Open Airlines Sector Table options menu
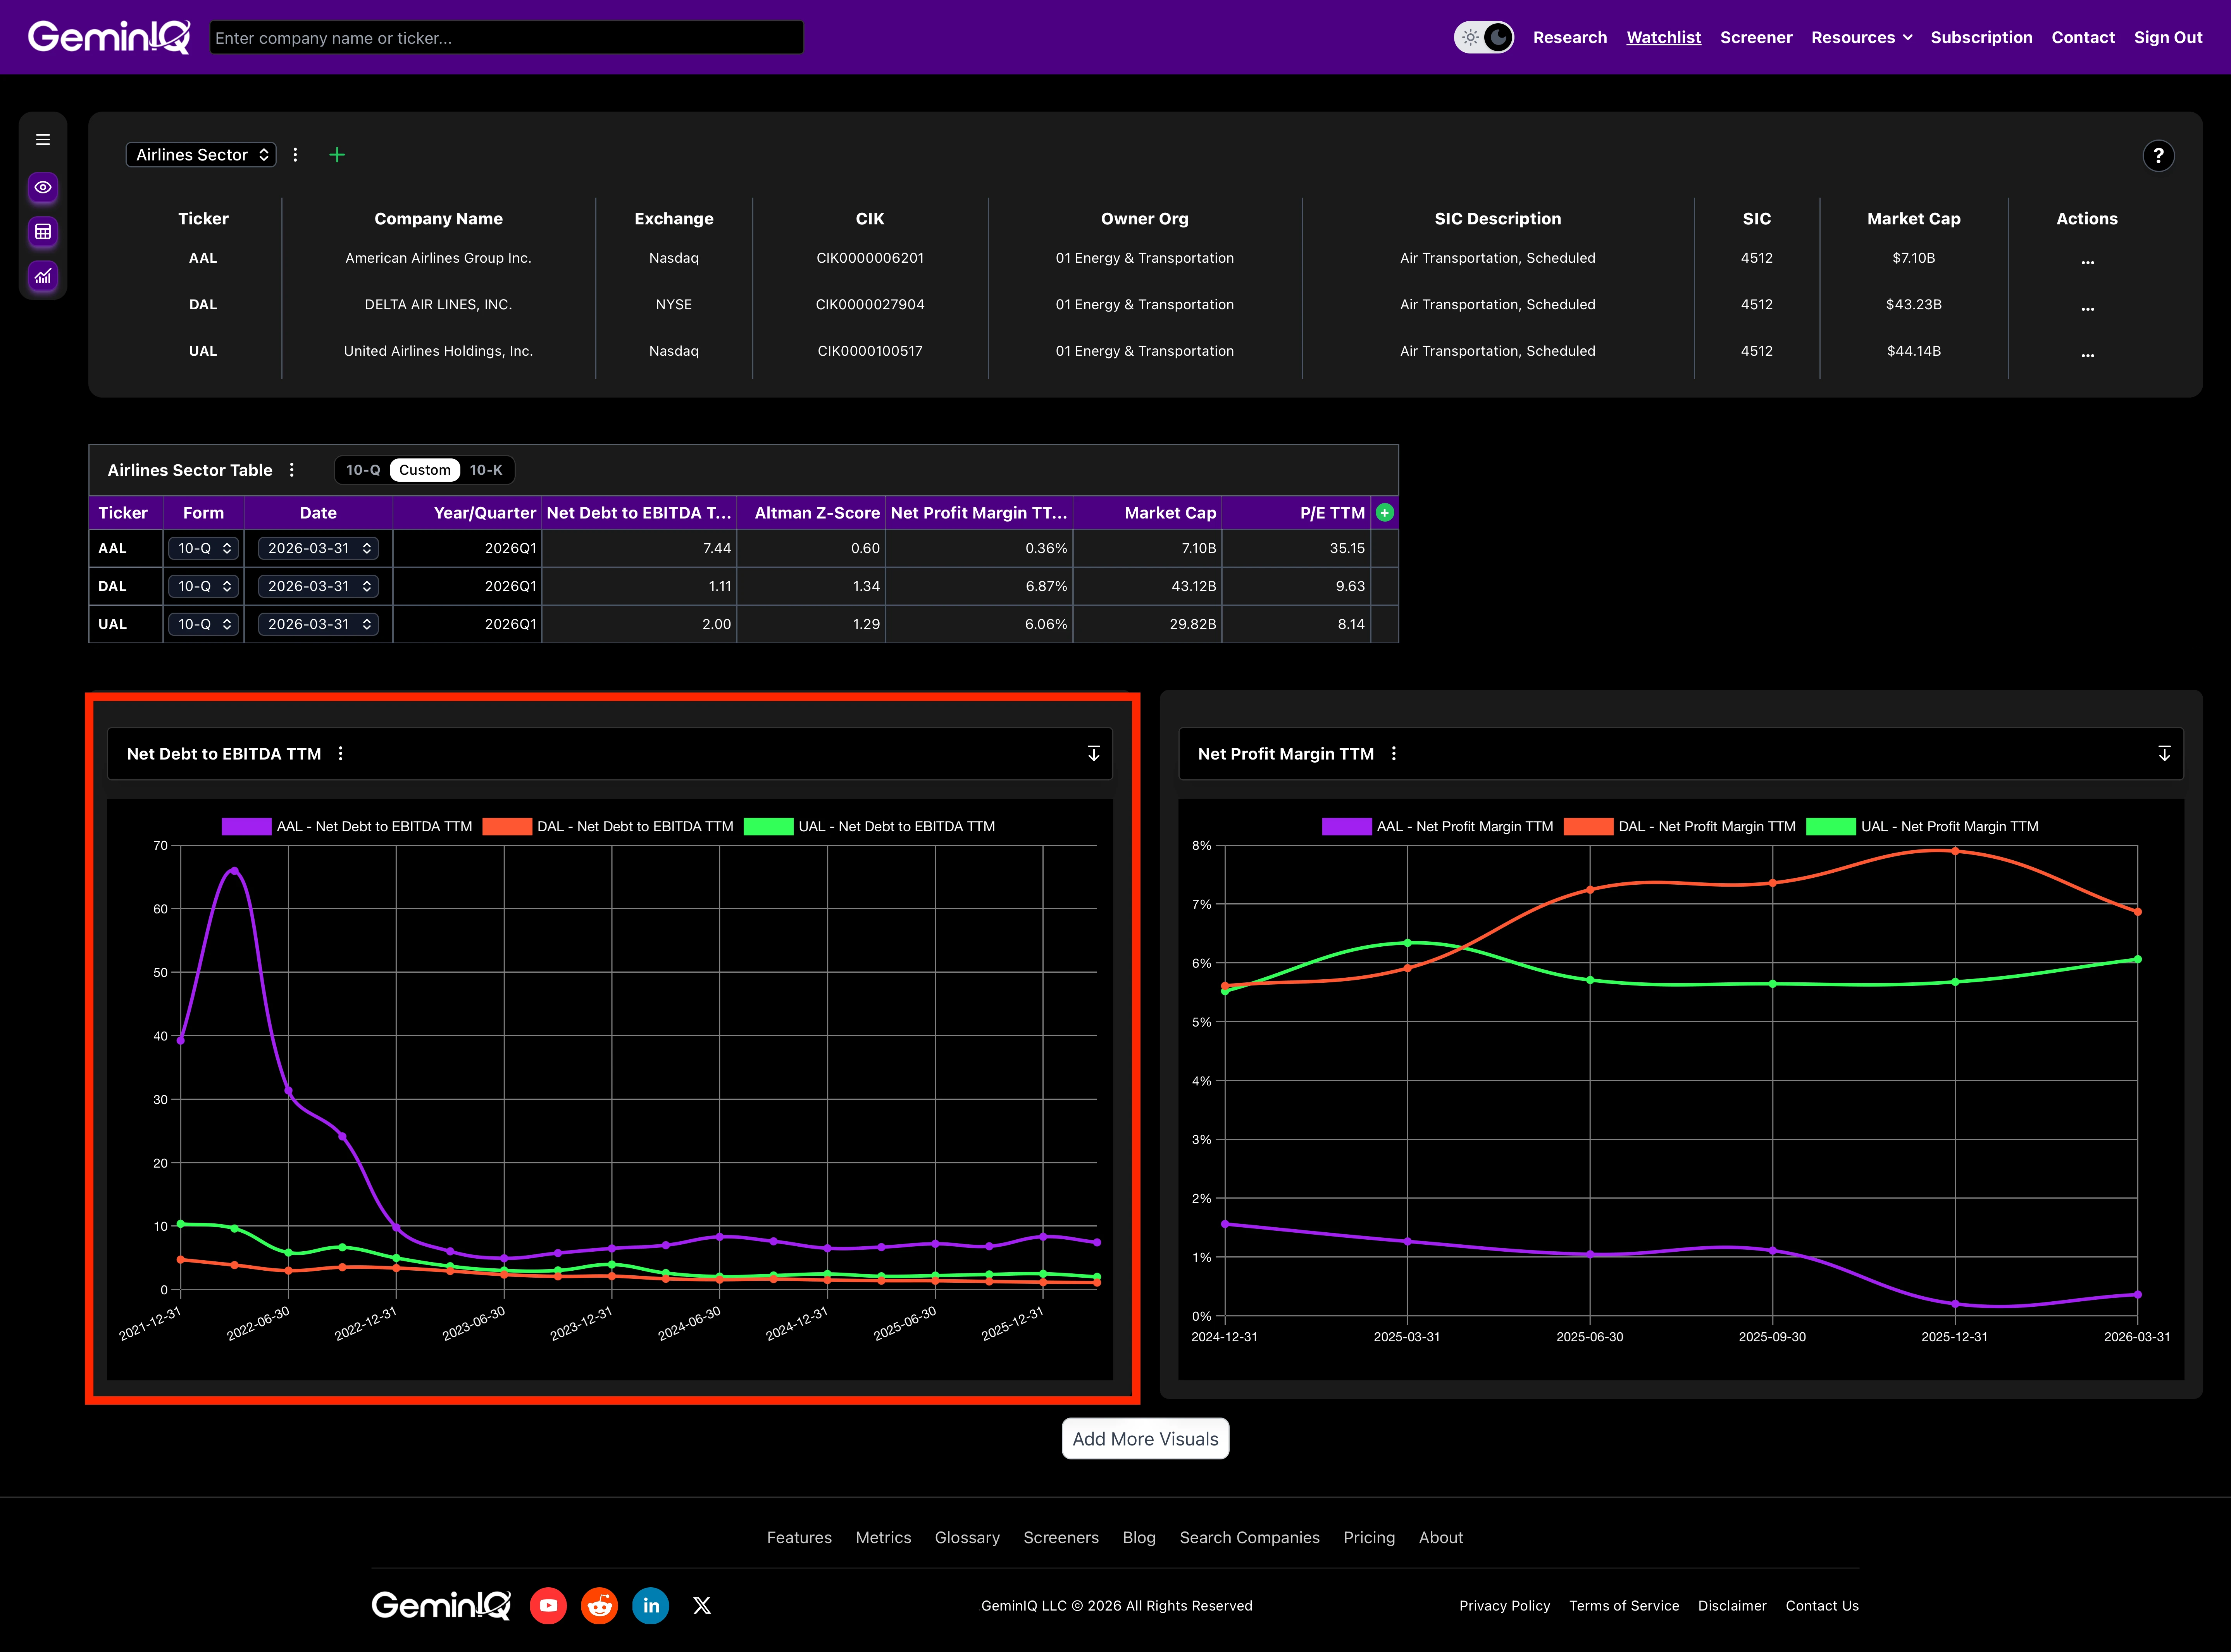This screenshot has height=1652, width=2231. 292,470
